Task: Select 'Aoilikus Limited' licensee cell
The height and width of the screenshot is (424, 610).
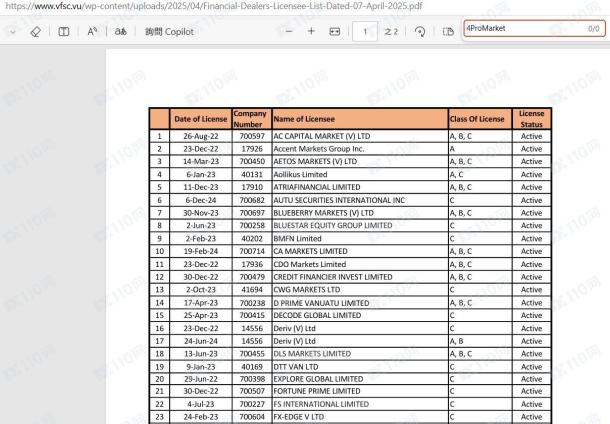Action: [x=360, y=175]
